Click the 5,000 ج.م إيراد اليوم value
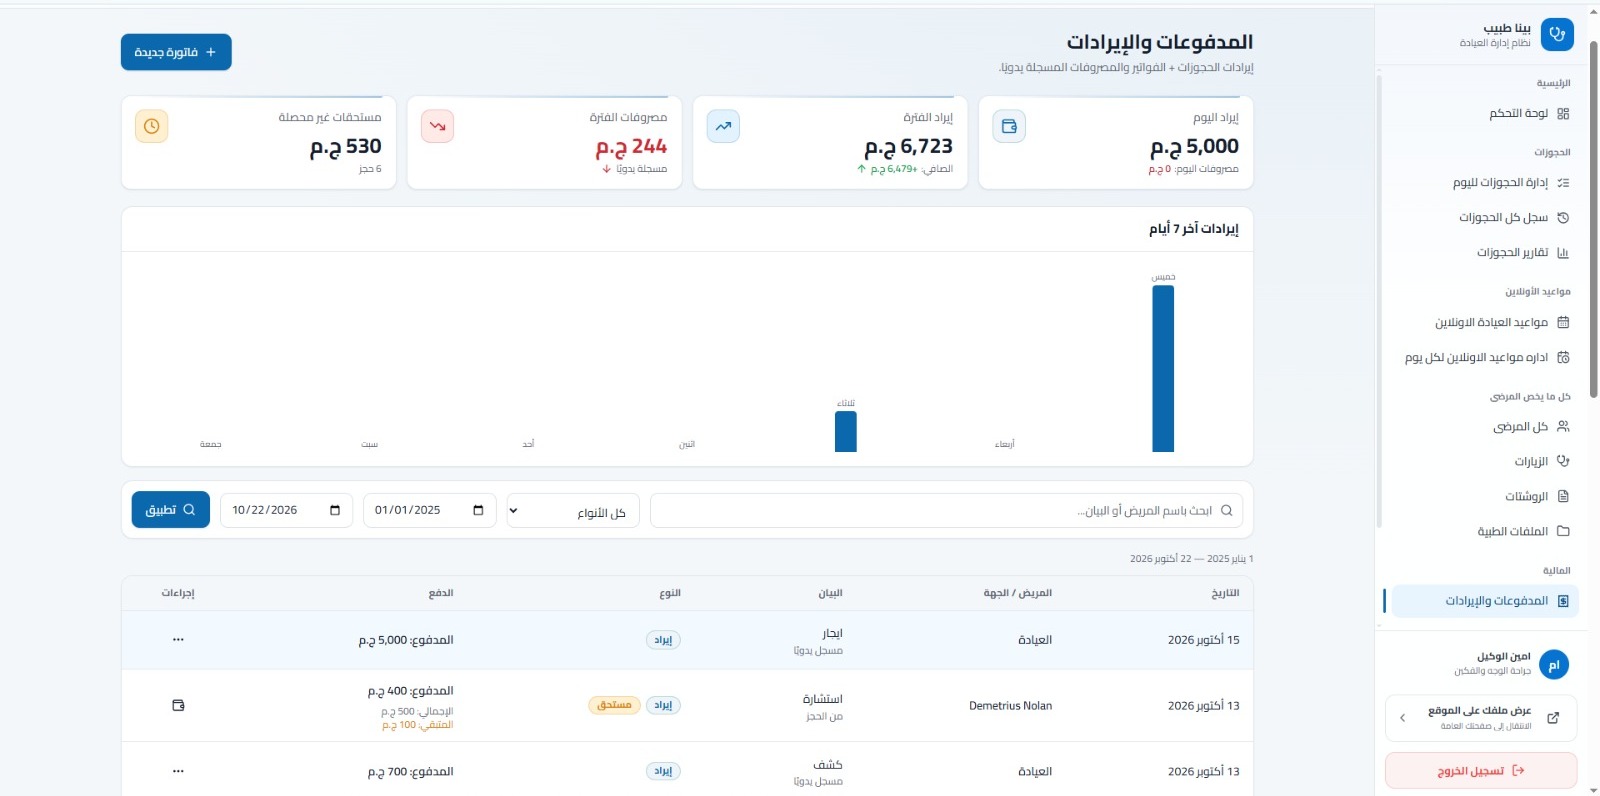Screen dimensions: 1600x796 pos(1194,146)
